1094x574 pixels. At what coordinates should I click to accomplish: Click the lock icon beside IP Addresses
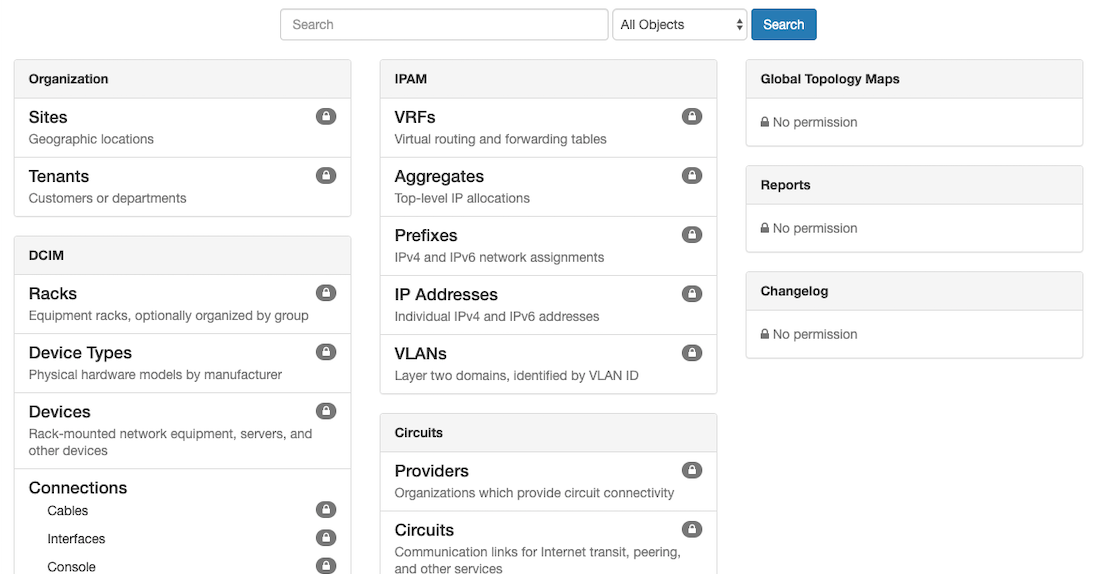692,294
